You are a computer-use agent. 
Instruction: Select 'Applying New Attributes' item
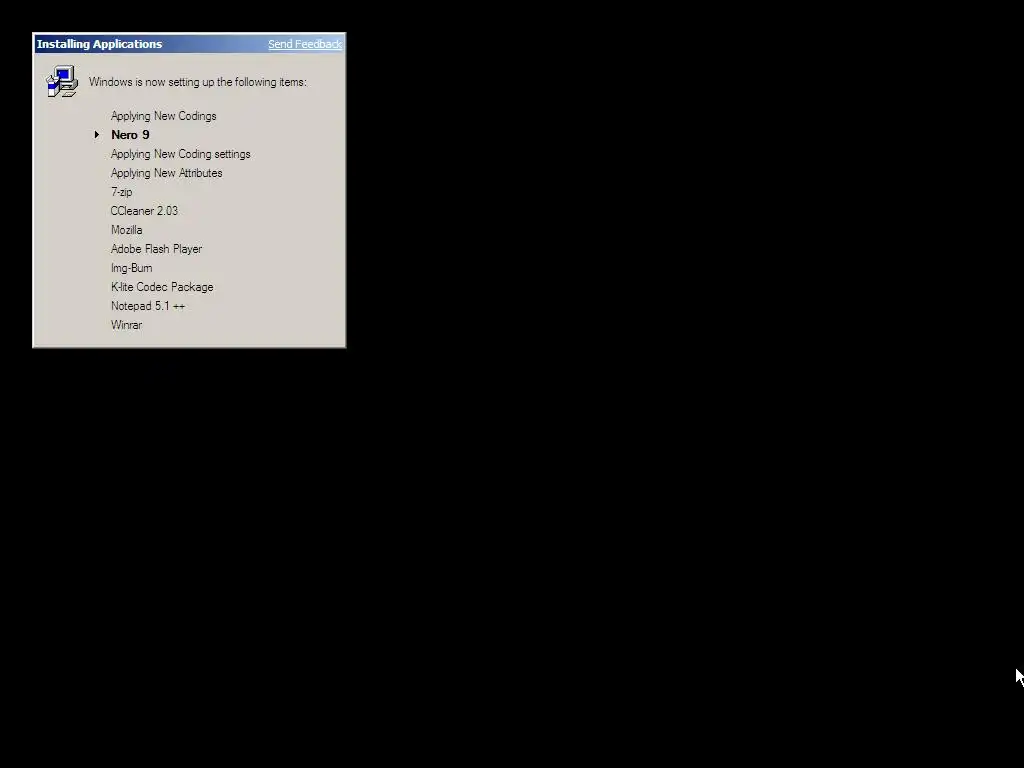tap(167, 173)
